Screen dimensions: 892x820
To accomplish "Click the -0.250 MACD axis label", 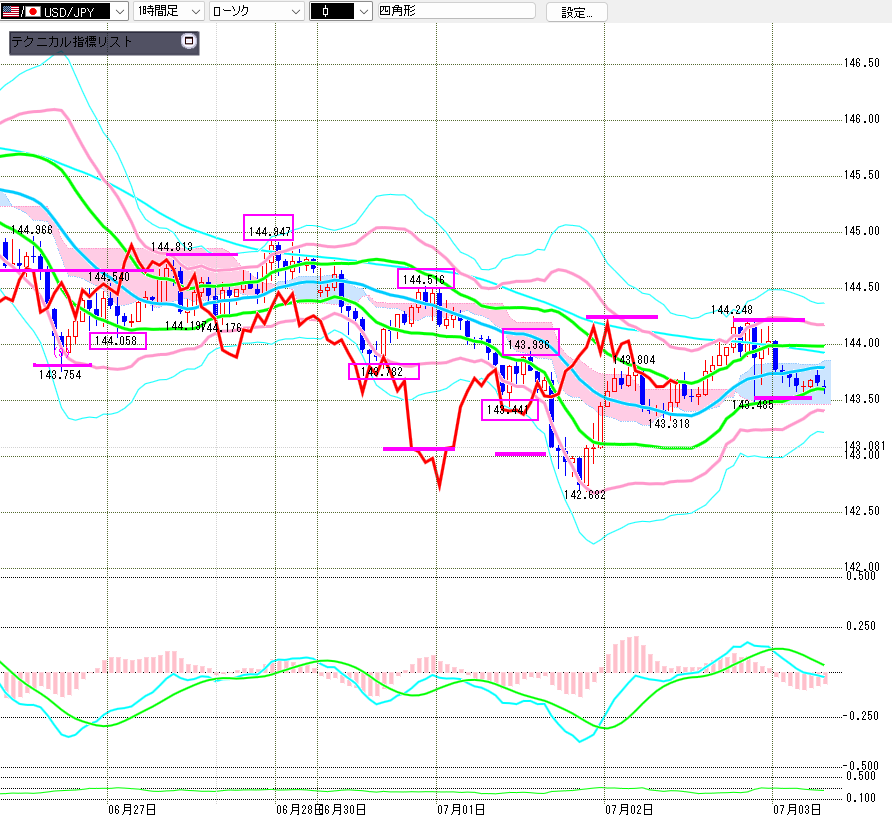I will [x=860, y=715].
